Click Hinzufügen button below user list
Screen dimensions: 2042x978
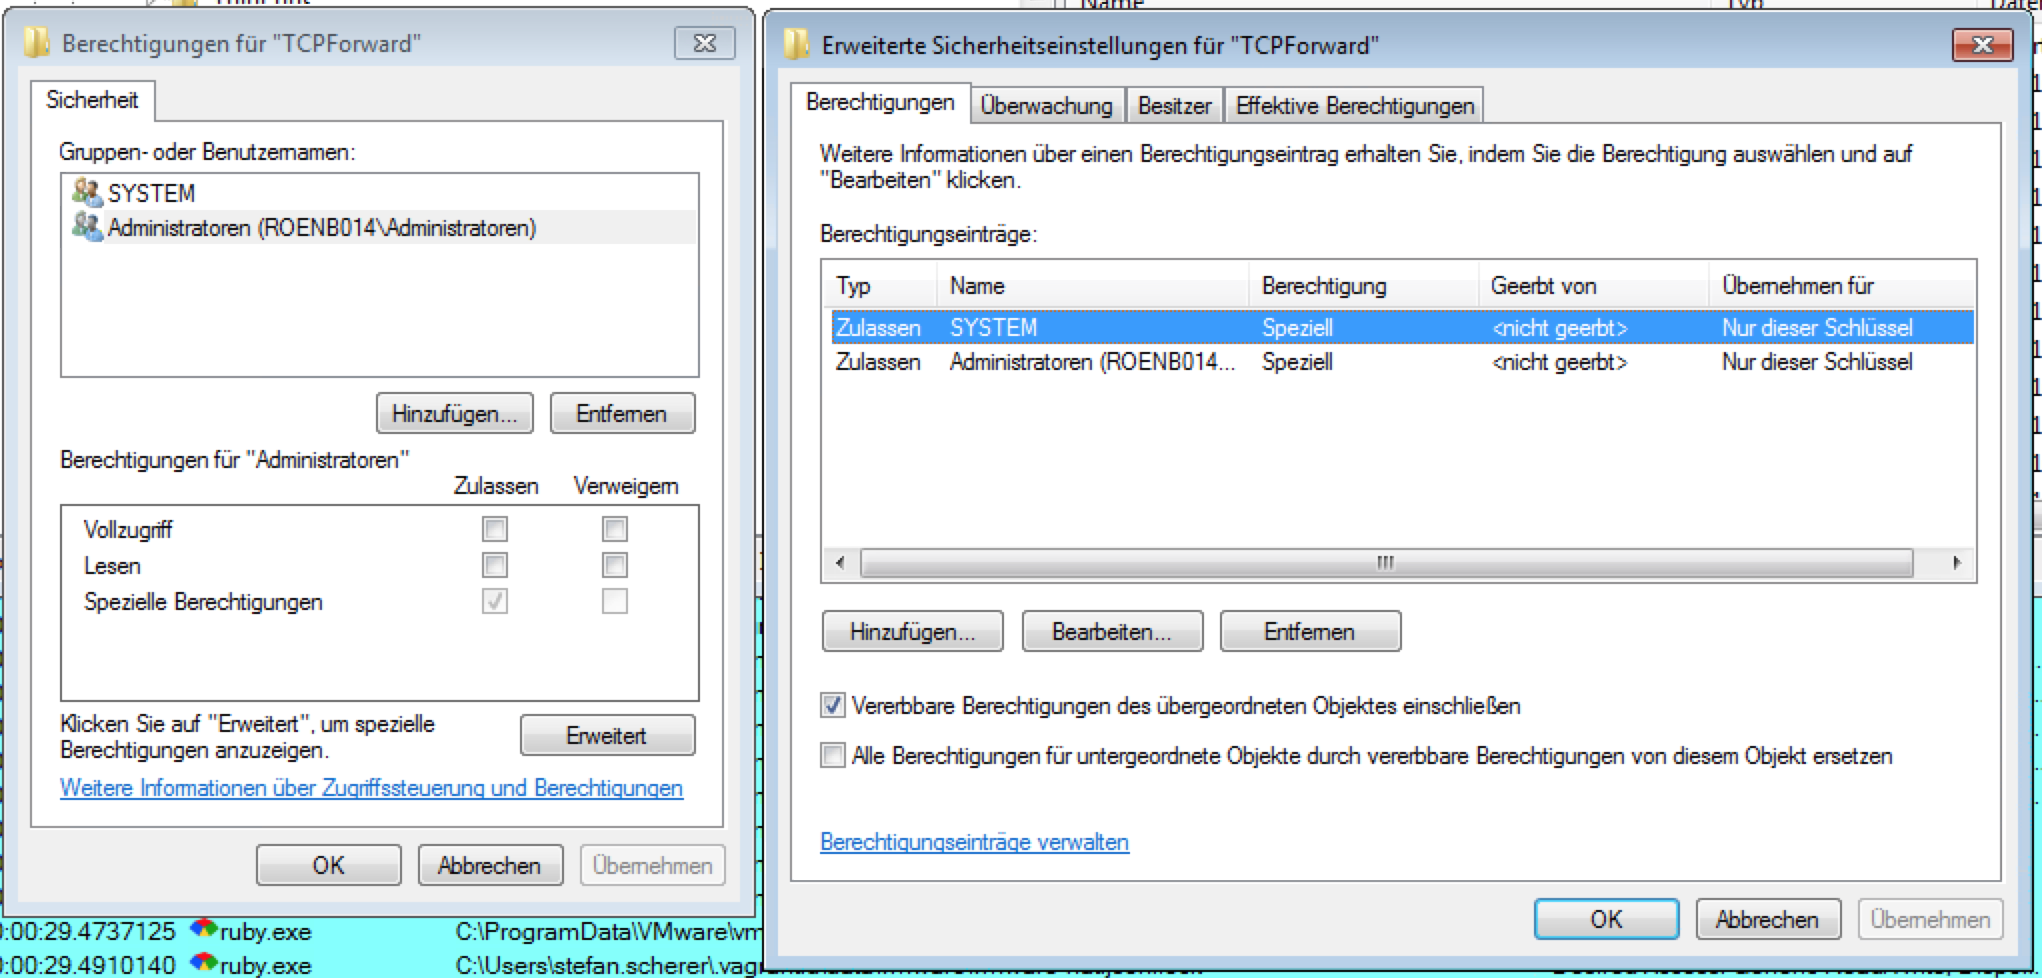point(455,414)
